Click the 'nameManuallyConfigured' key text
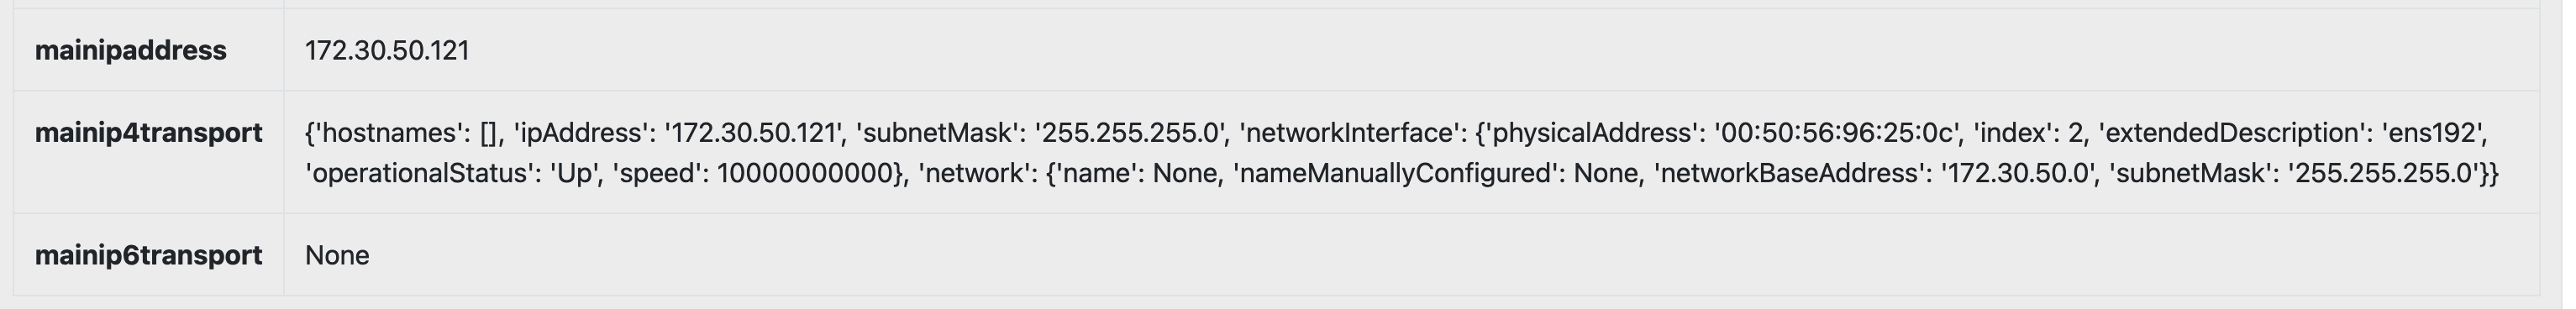 coord(1395,174)
